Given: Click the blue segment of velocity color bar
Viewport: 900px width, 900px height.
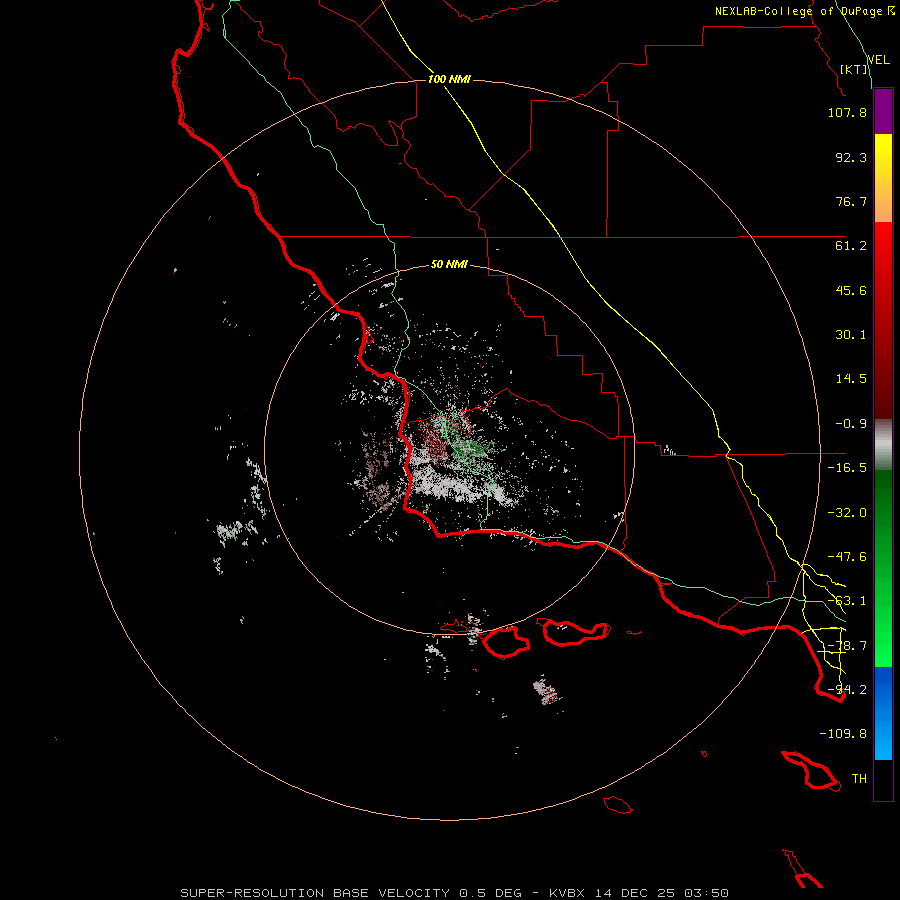Looking at the screenshot, I should click(883, 713).
